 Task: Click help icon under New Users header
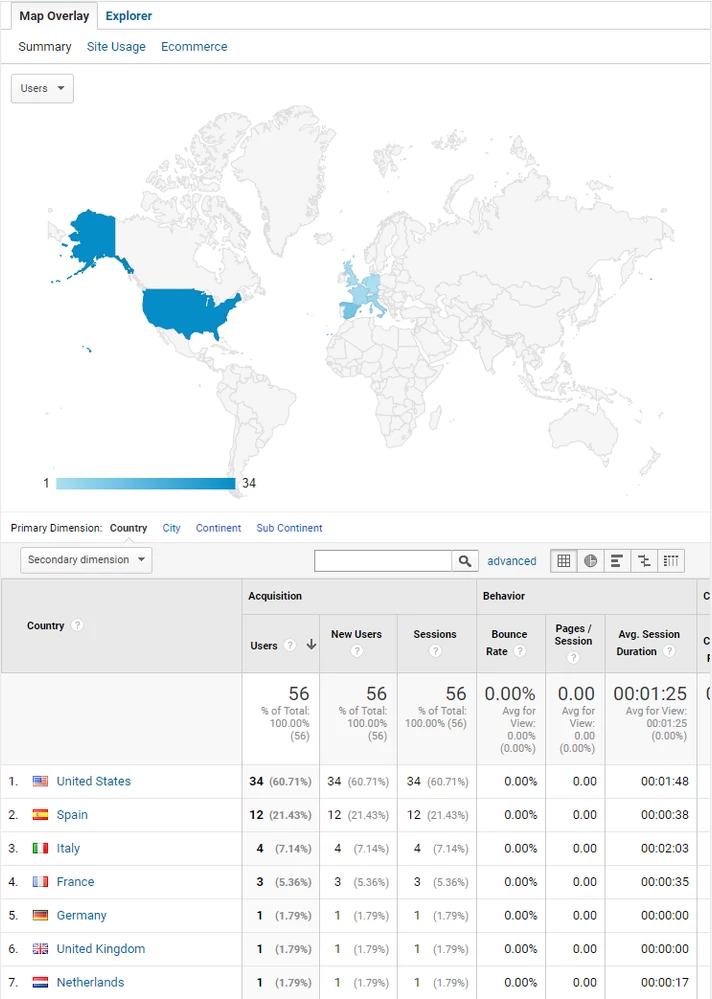(357, 650)
